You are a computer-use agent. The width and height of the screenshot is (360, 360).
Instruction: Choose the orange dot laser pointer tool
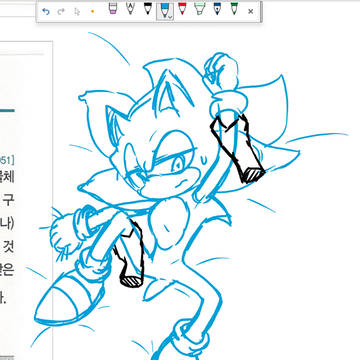click(92, 11)
